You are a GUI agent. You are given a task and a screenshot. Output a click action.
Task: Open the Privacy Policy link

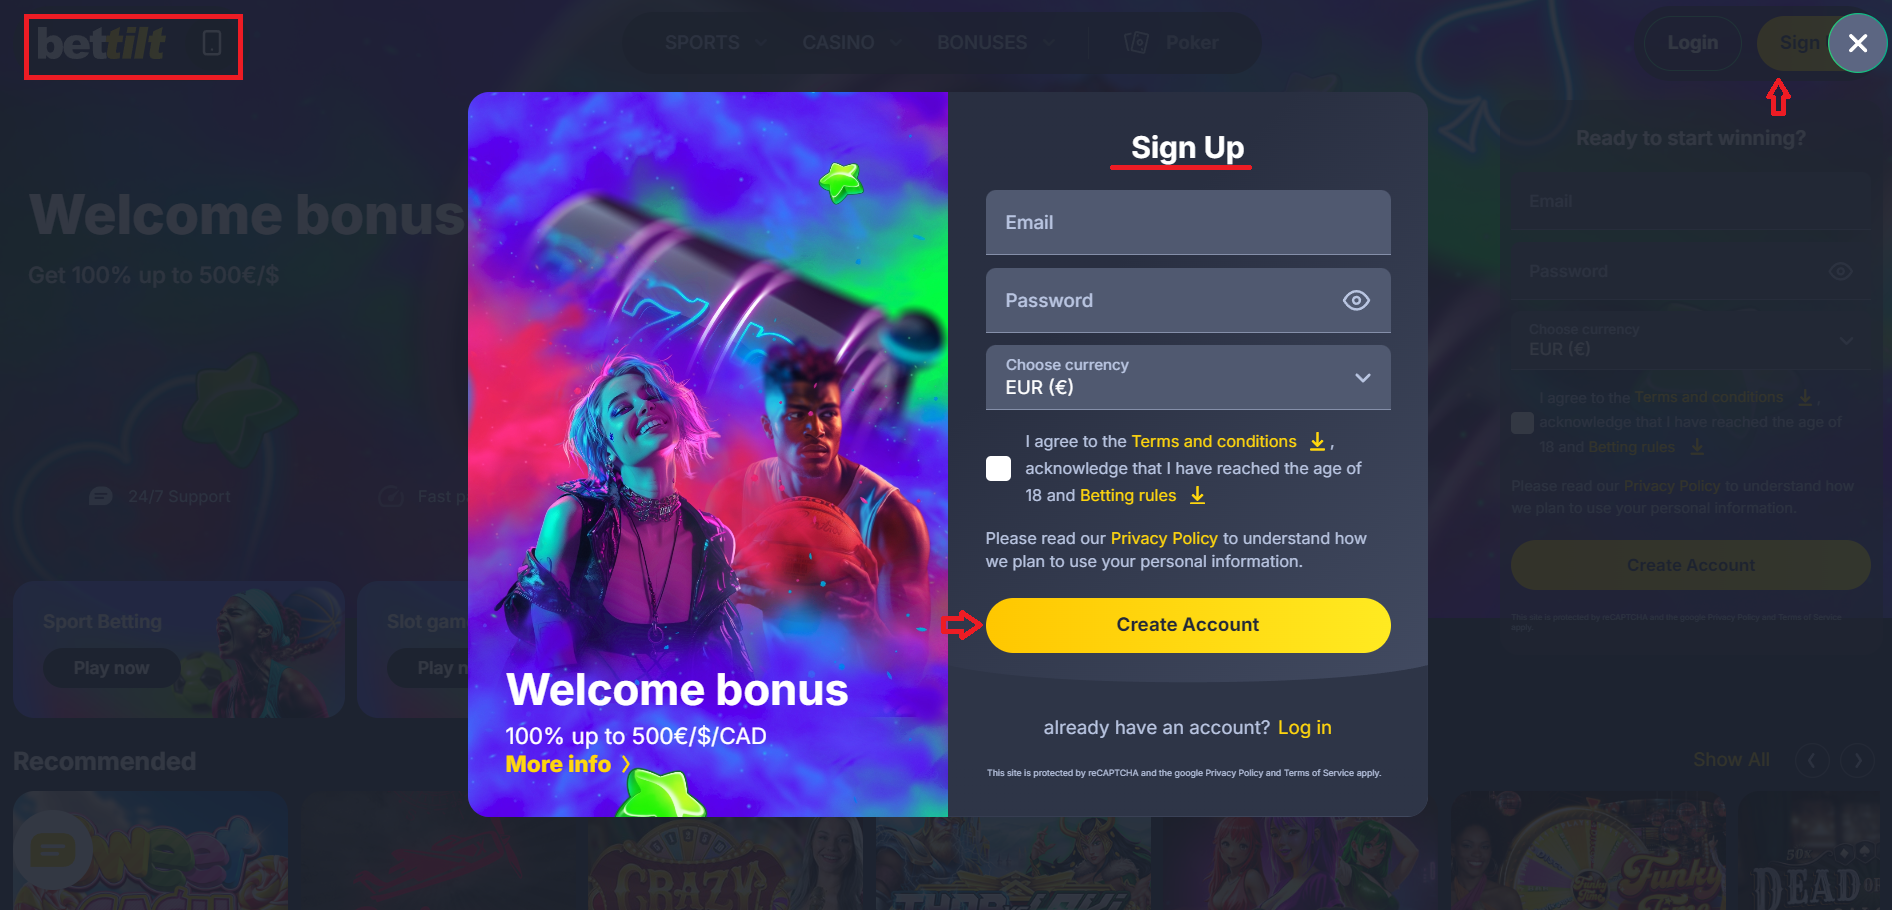click(x=1164, y=538)
